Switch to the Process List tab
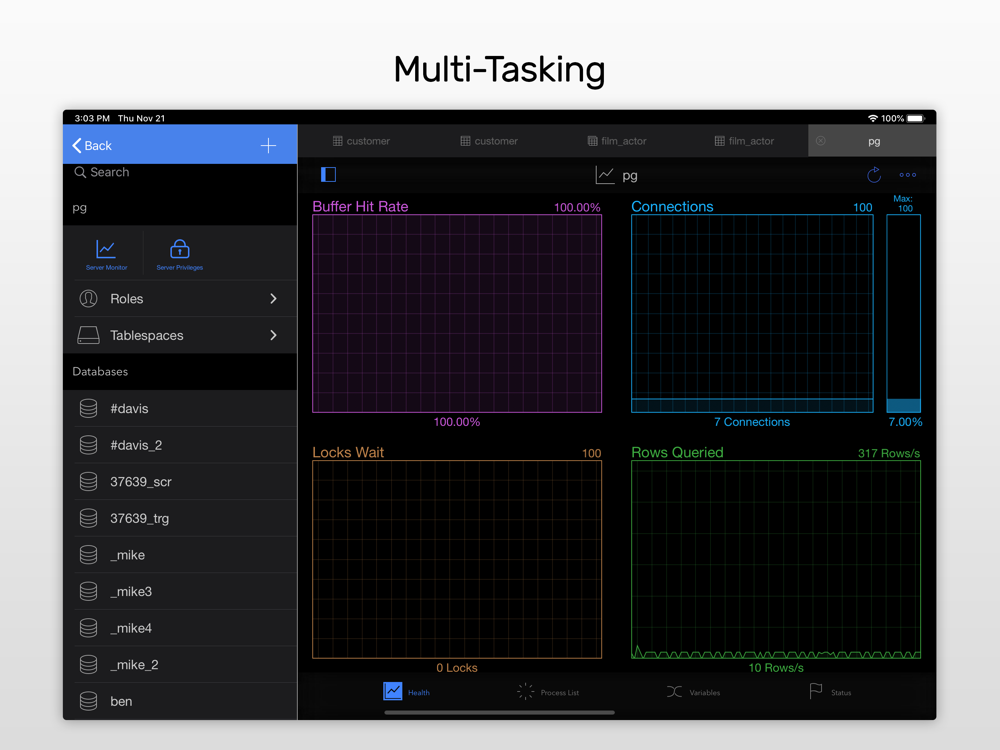The image size is (1000, 750). [x=548, y=692]
